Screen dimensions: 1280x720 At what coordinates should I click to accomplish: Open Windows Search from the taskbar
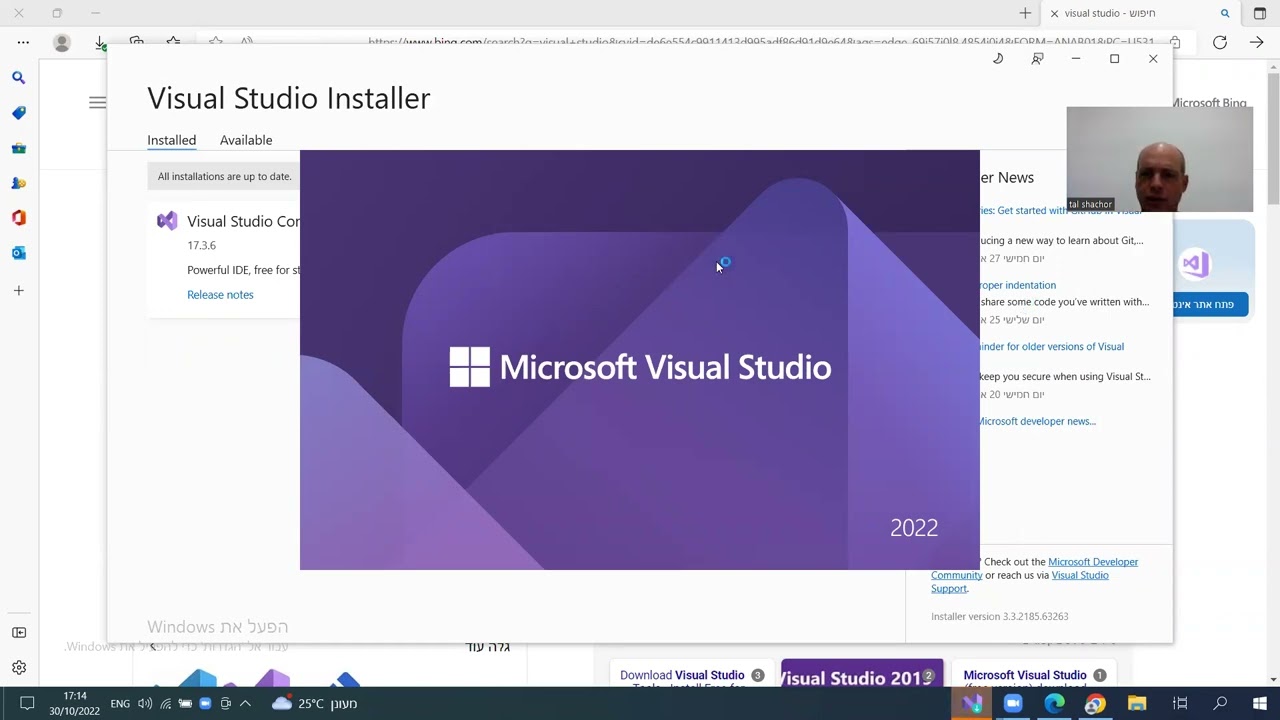click(x=1220, y=703)
